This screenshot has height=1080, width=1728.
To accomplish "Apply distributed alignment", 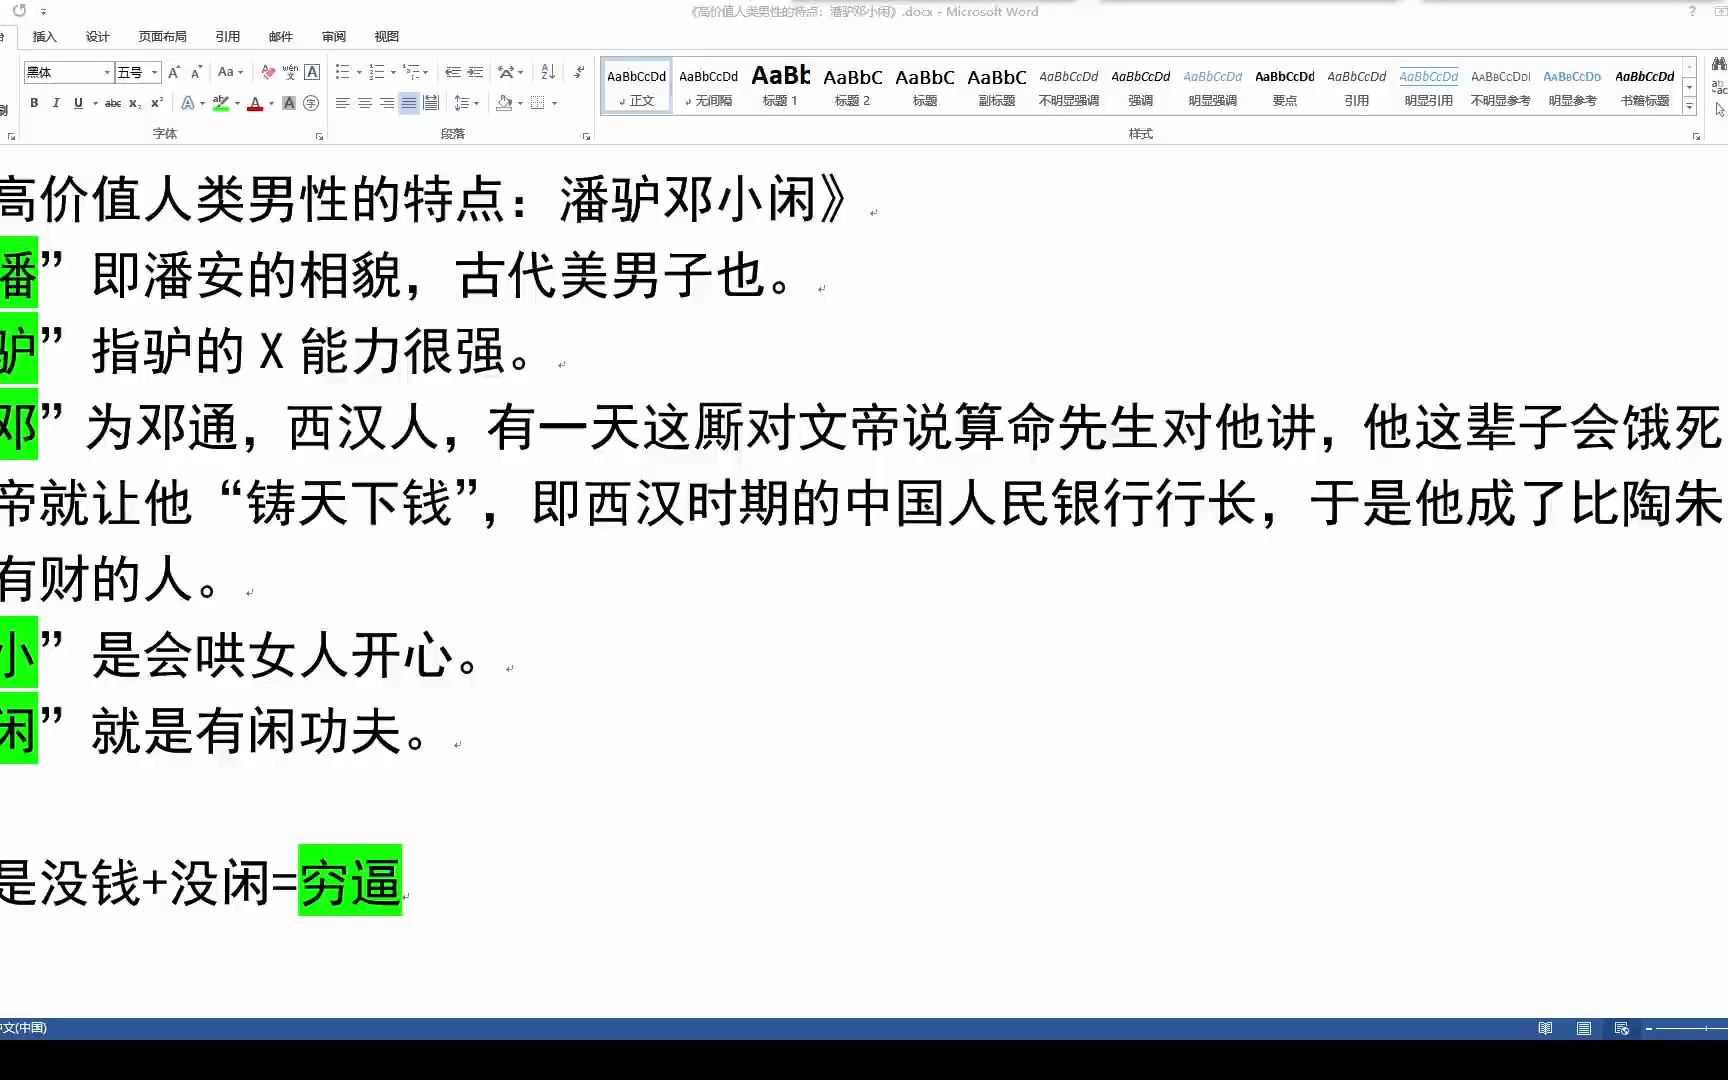I will tap(431, 103).
